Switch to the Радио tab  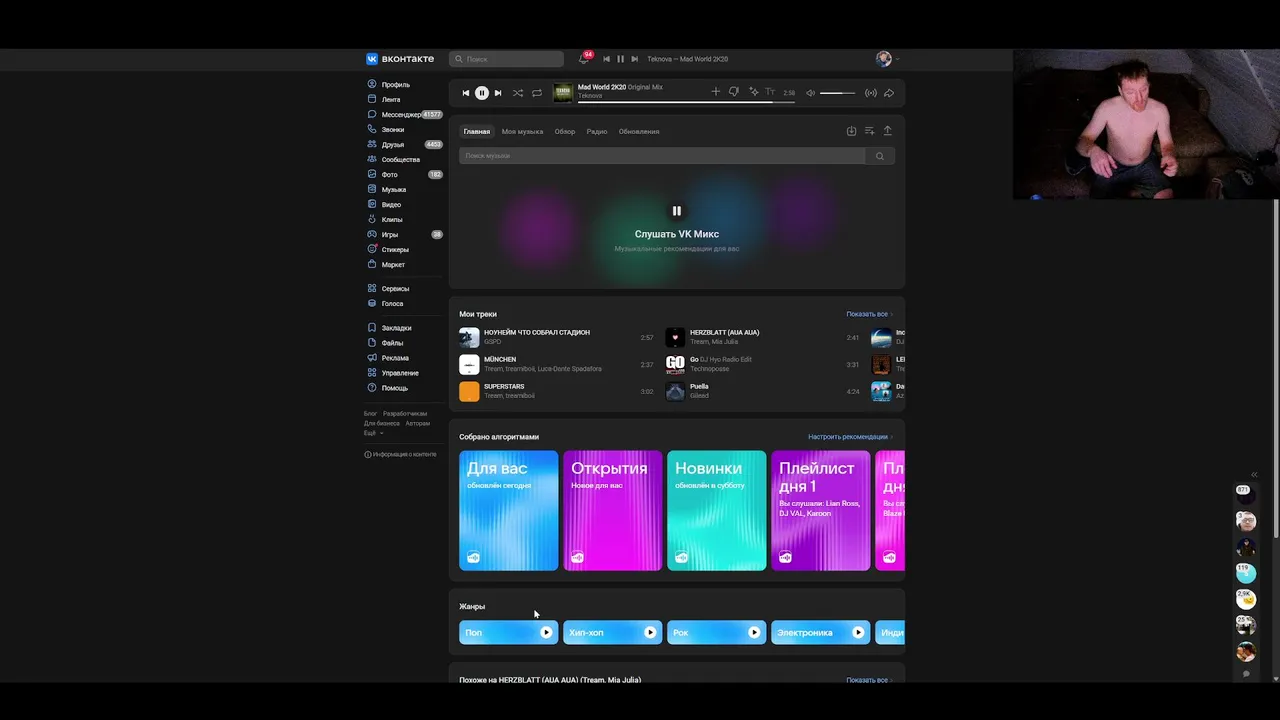pos(597,132)
